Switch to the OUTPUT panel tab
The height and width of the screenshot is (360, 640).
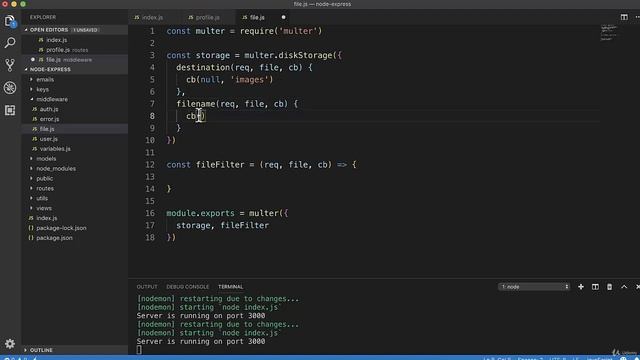147,287
